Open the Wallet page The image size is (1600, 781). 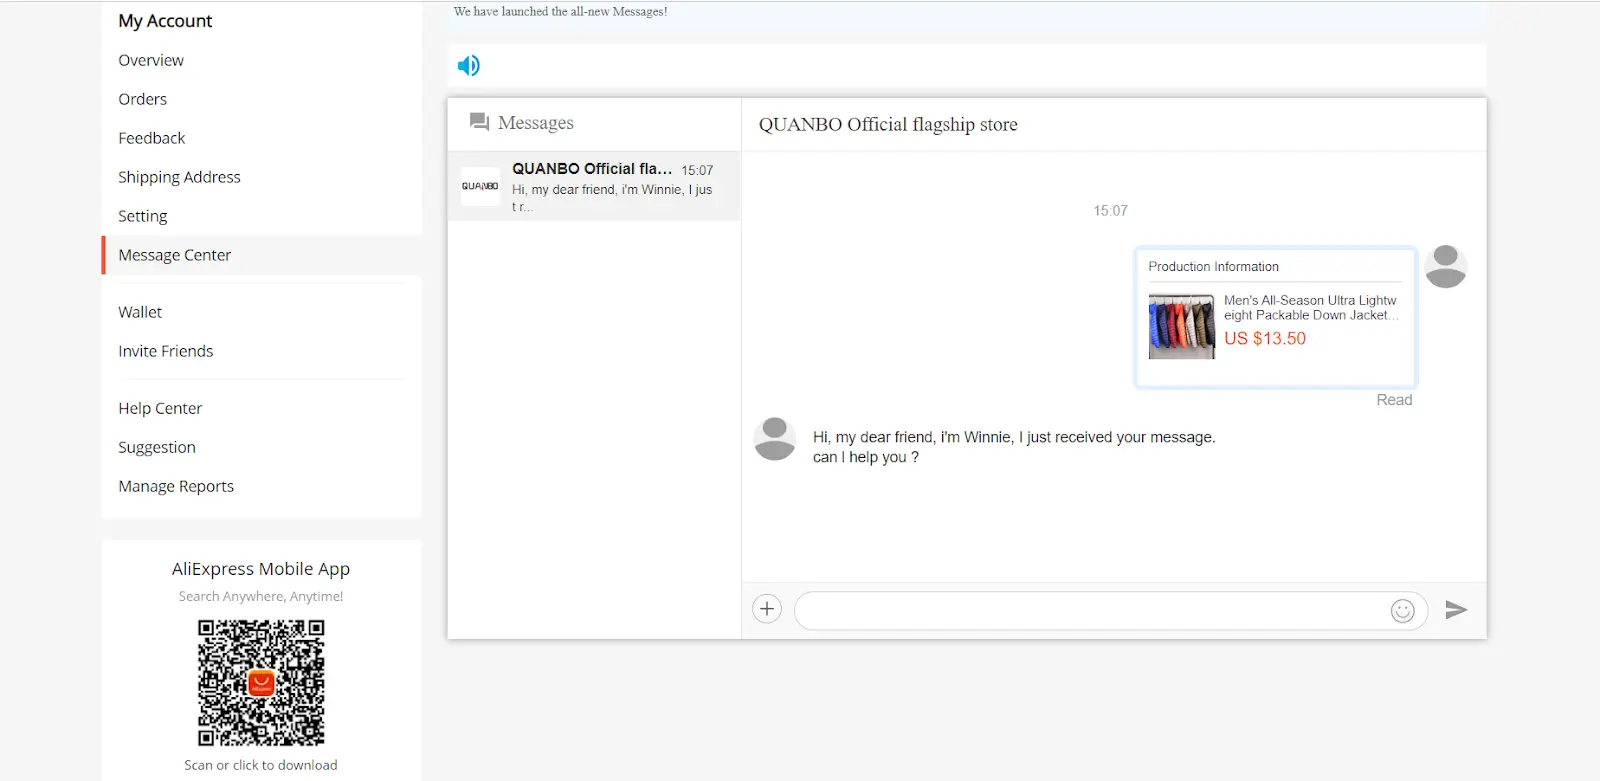(x=140, y=312)
